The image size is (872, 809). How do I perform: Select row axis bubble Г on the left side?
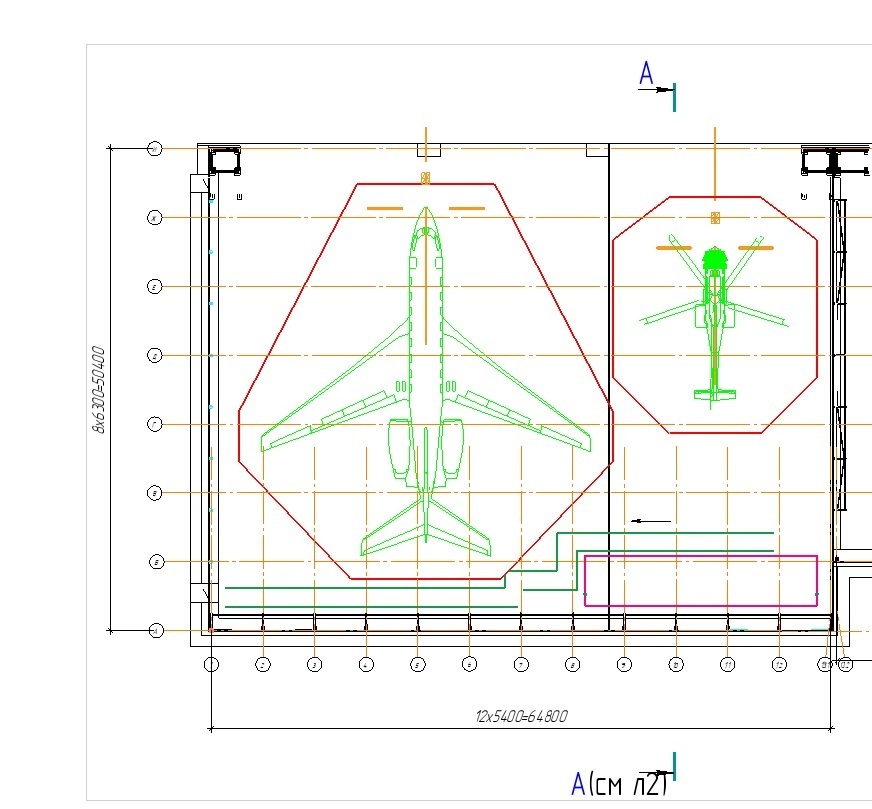pyautogui.click(x=155, y=424)
